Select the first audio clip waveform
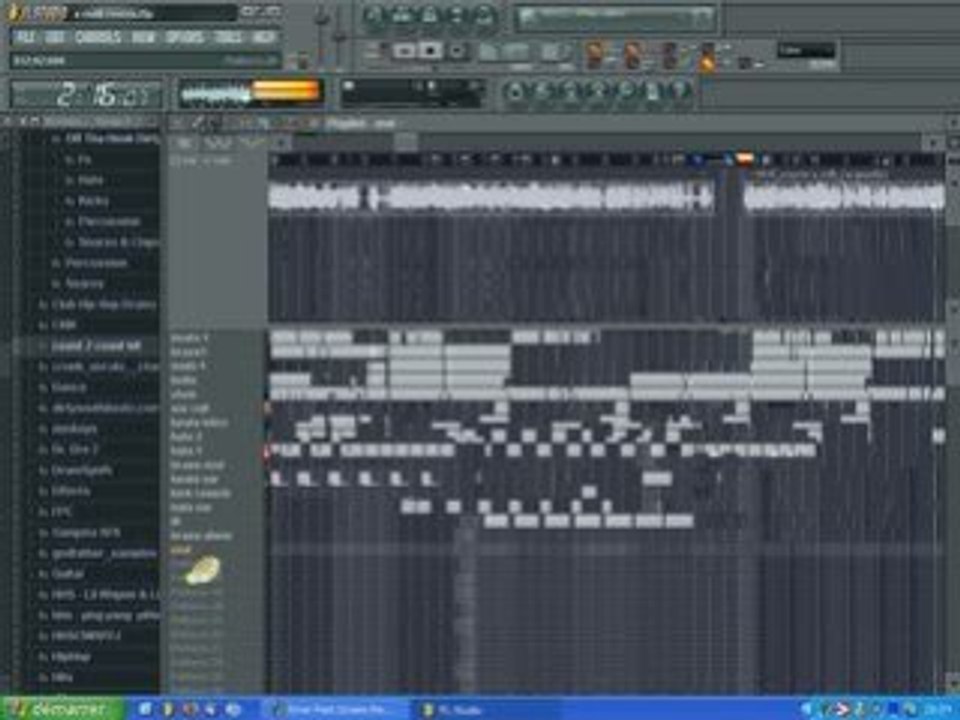This screenshot has height=720, width=960. coord(492,198)
